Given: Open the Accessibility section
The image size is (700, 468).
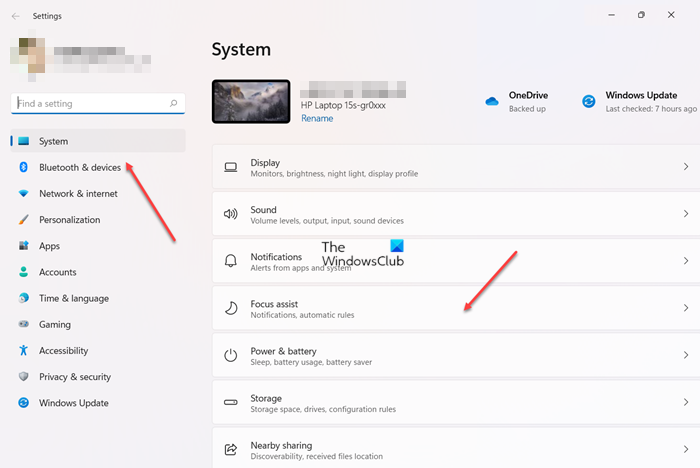Looking at the screenshot, I should [98, 351].
